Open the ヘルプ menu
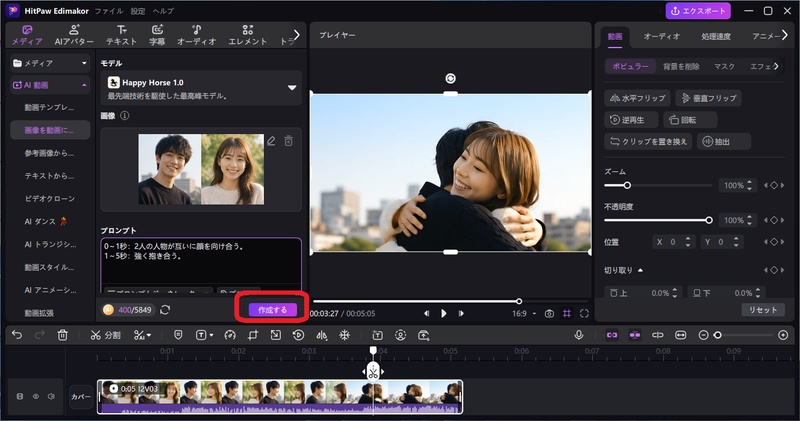The height and width of the screenshot is (421, 800). pyautogui.click(x=163, y=11)
